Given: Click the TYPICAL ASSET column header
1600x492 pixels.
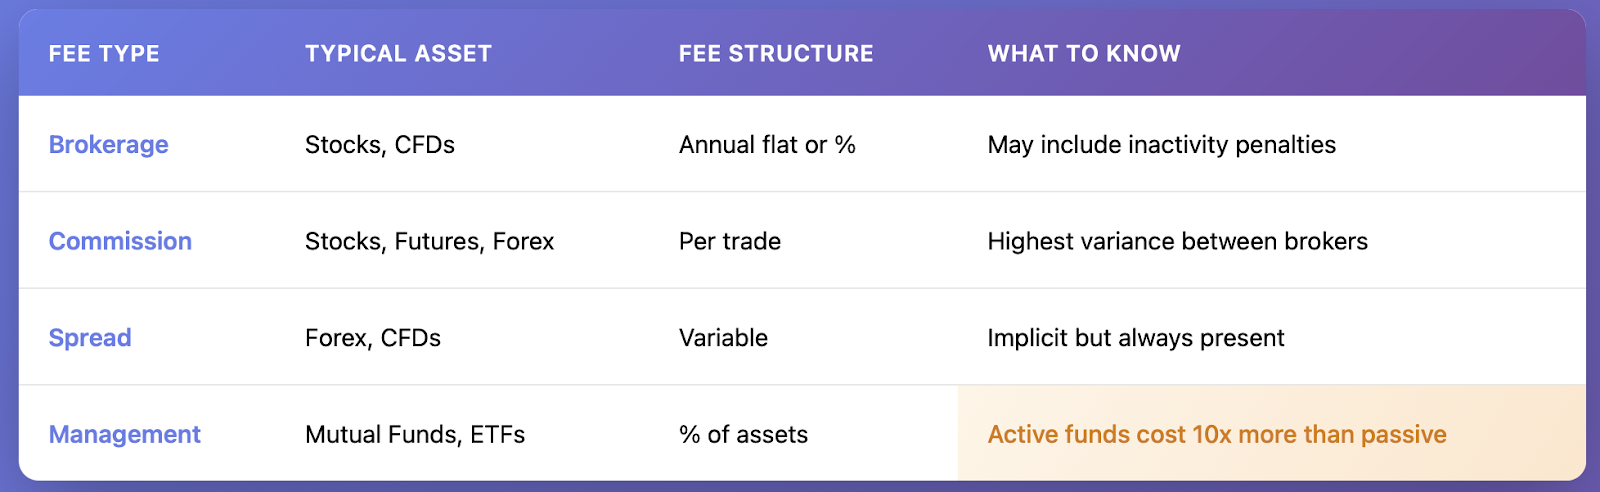Looking at the screenshot, I should click(x=398, y=54).
